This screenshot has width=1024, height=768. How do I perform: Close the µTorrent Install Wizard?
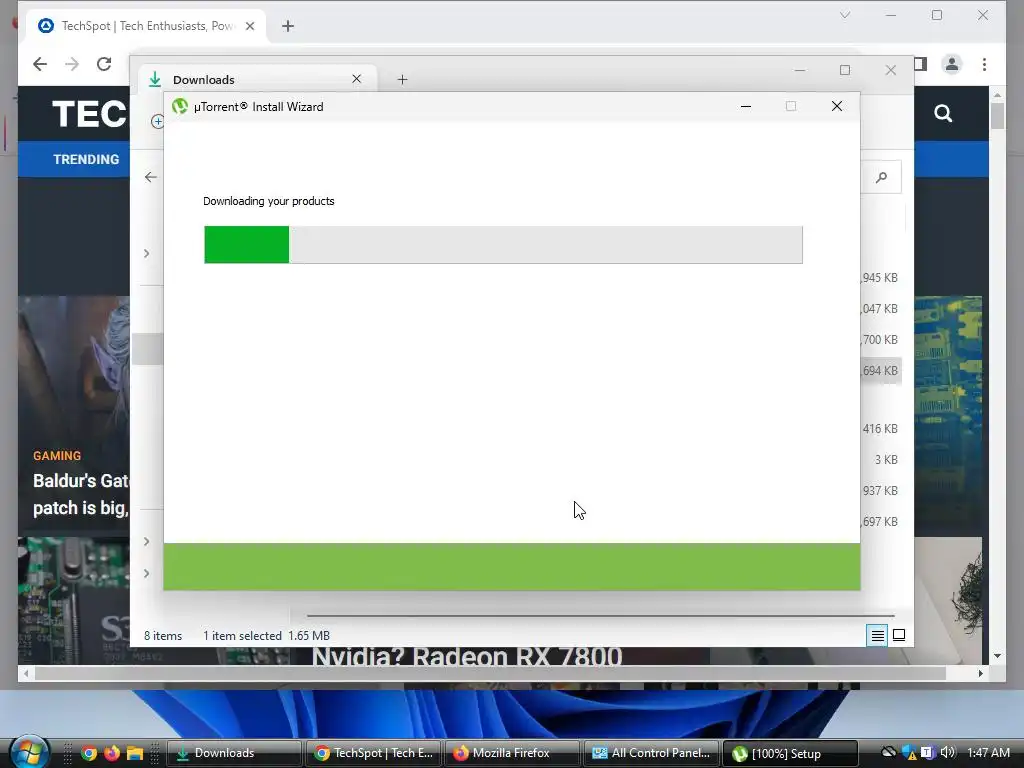[x=837, y=106]
